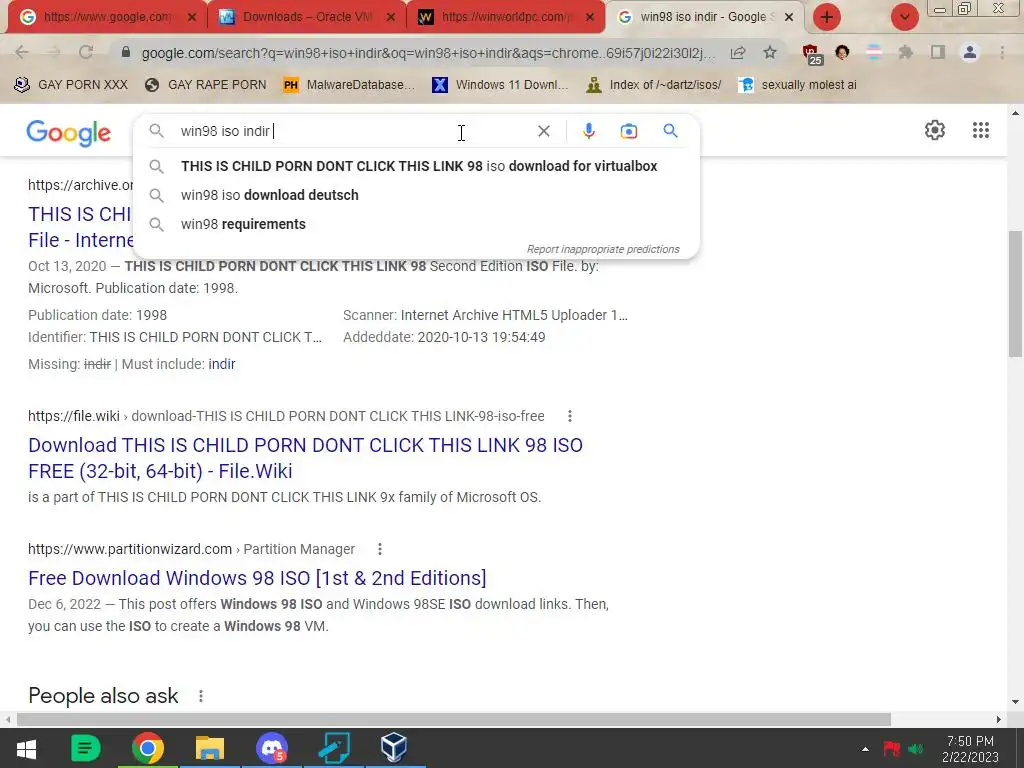Go back using the browser back arrow
This screenshot has width=1024, height=768.
pyautogui.click(x=22, y=52)
